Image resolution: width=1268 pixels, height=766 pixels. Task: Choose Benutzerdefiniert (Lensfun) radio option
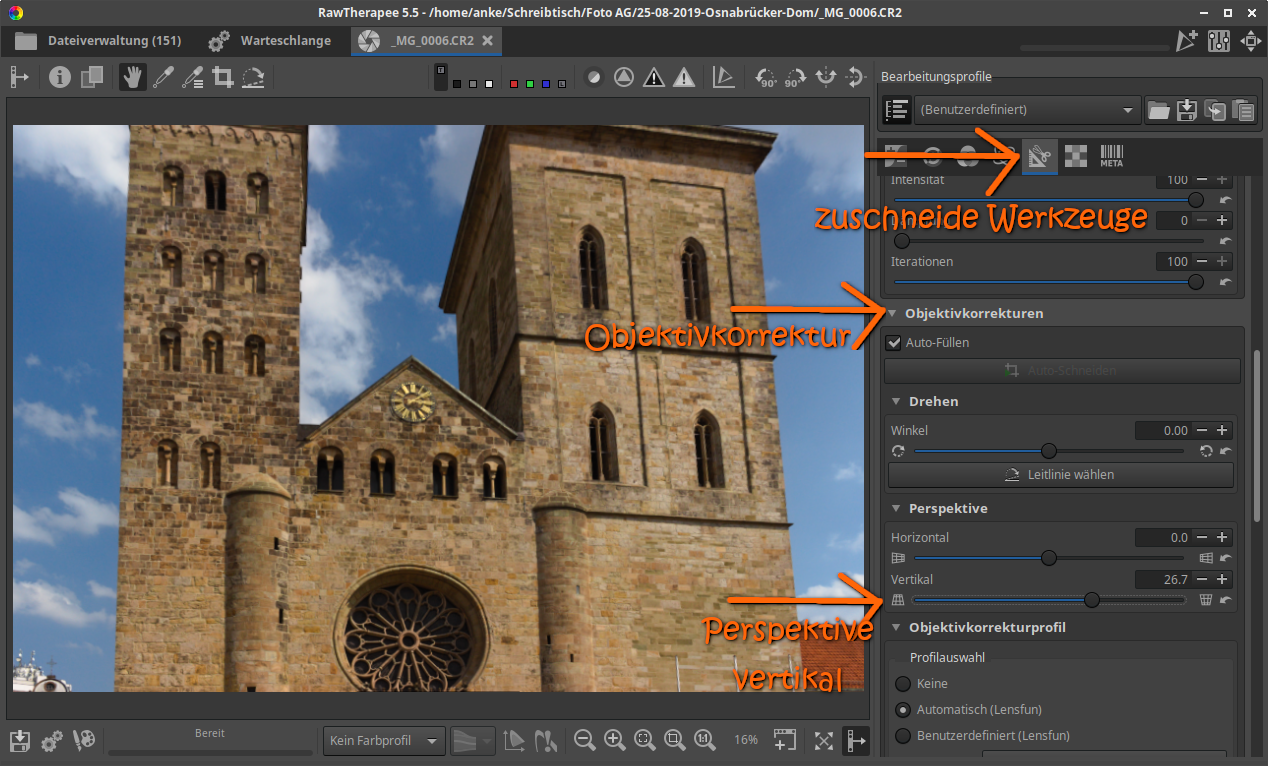(x=903, y=736)
